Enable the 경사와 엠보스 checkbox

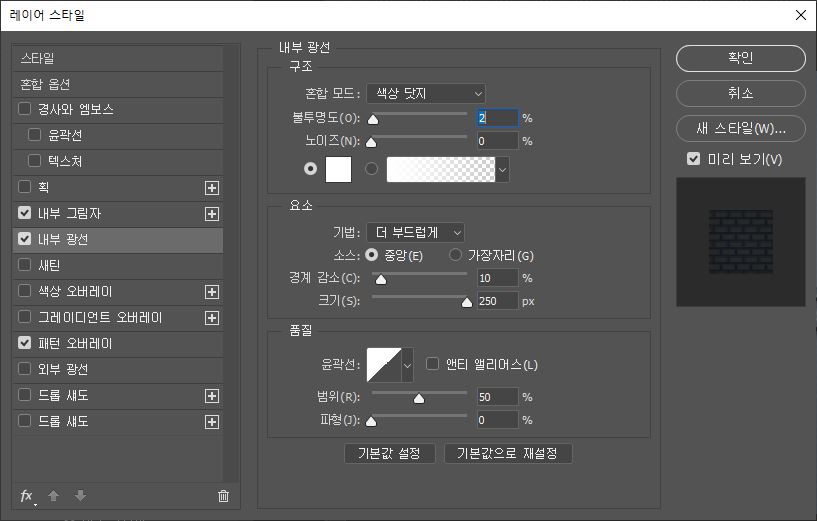tap(24, 109)
